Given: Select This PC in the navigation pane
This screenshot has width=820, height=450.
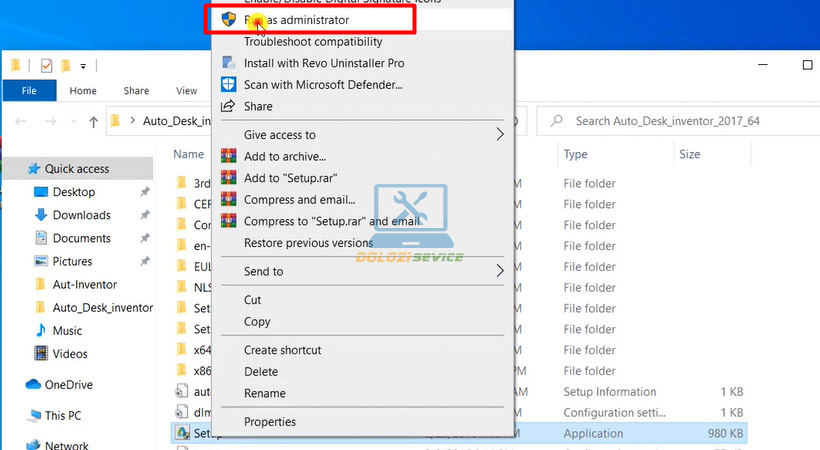Looking at the screenshot, I should (63, 415).
